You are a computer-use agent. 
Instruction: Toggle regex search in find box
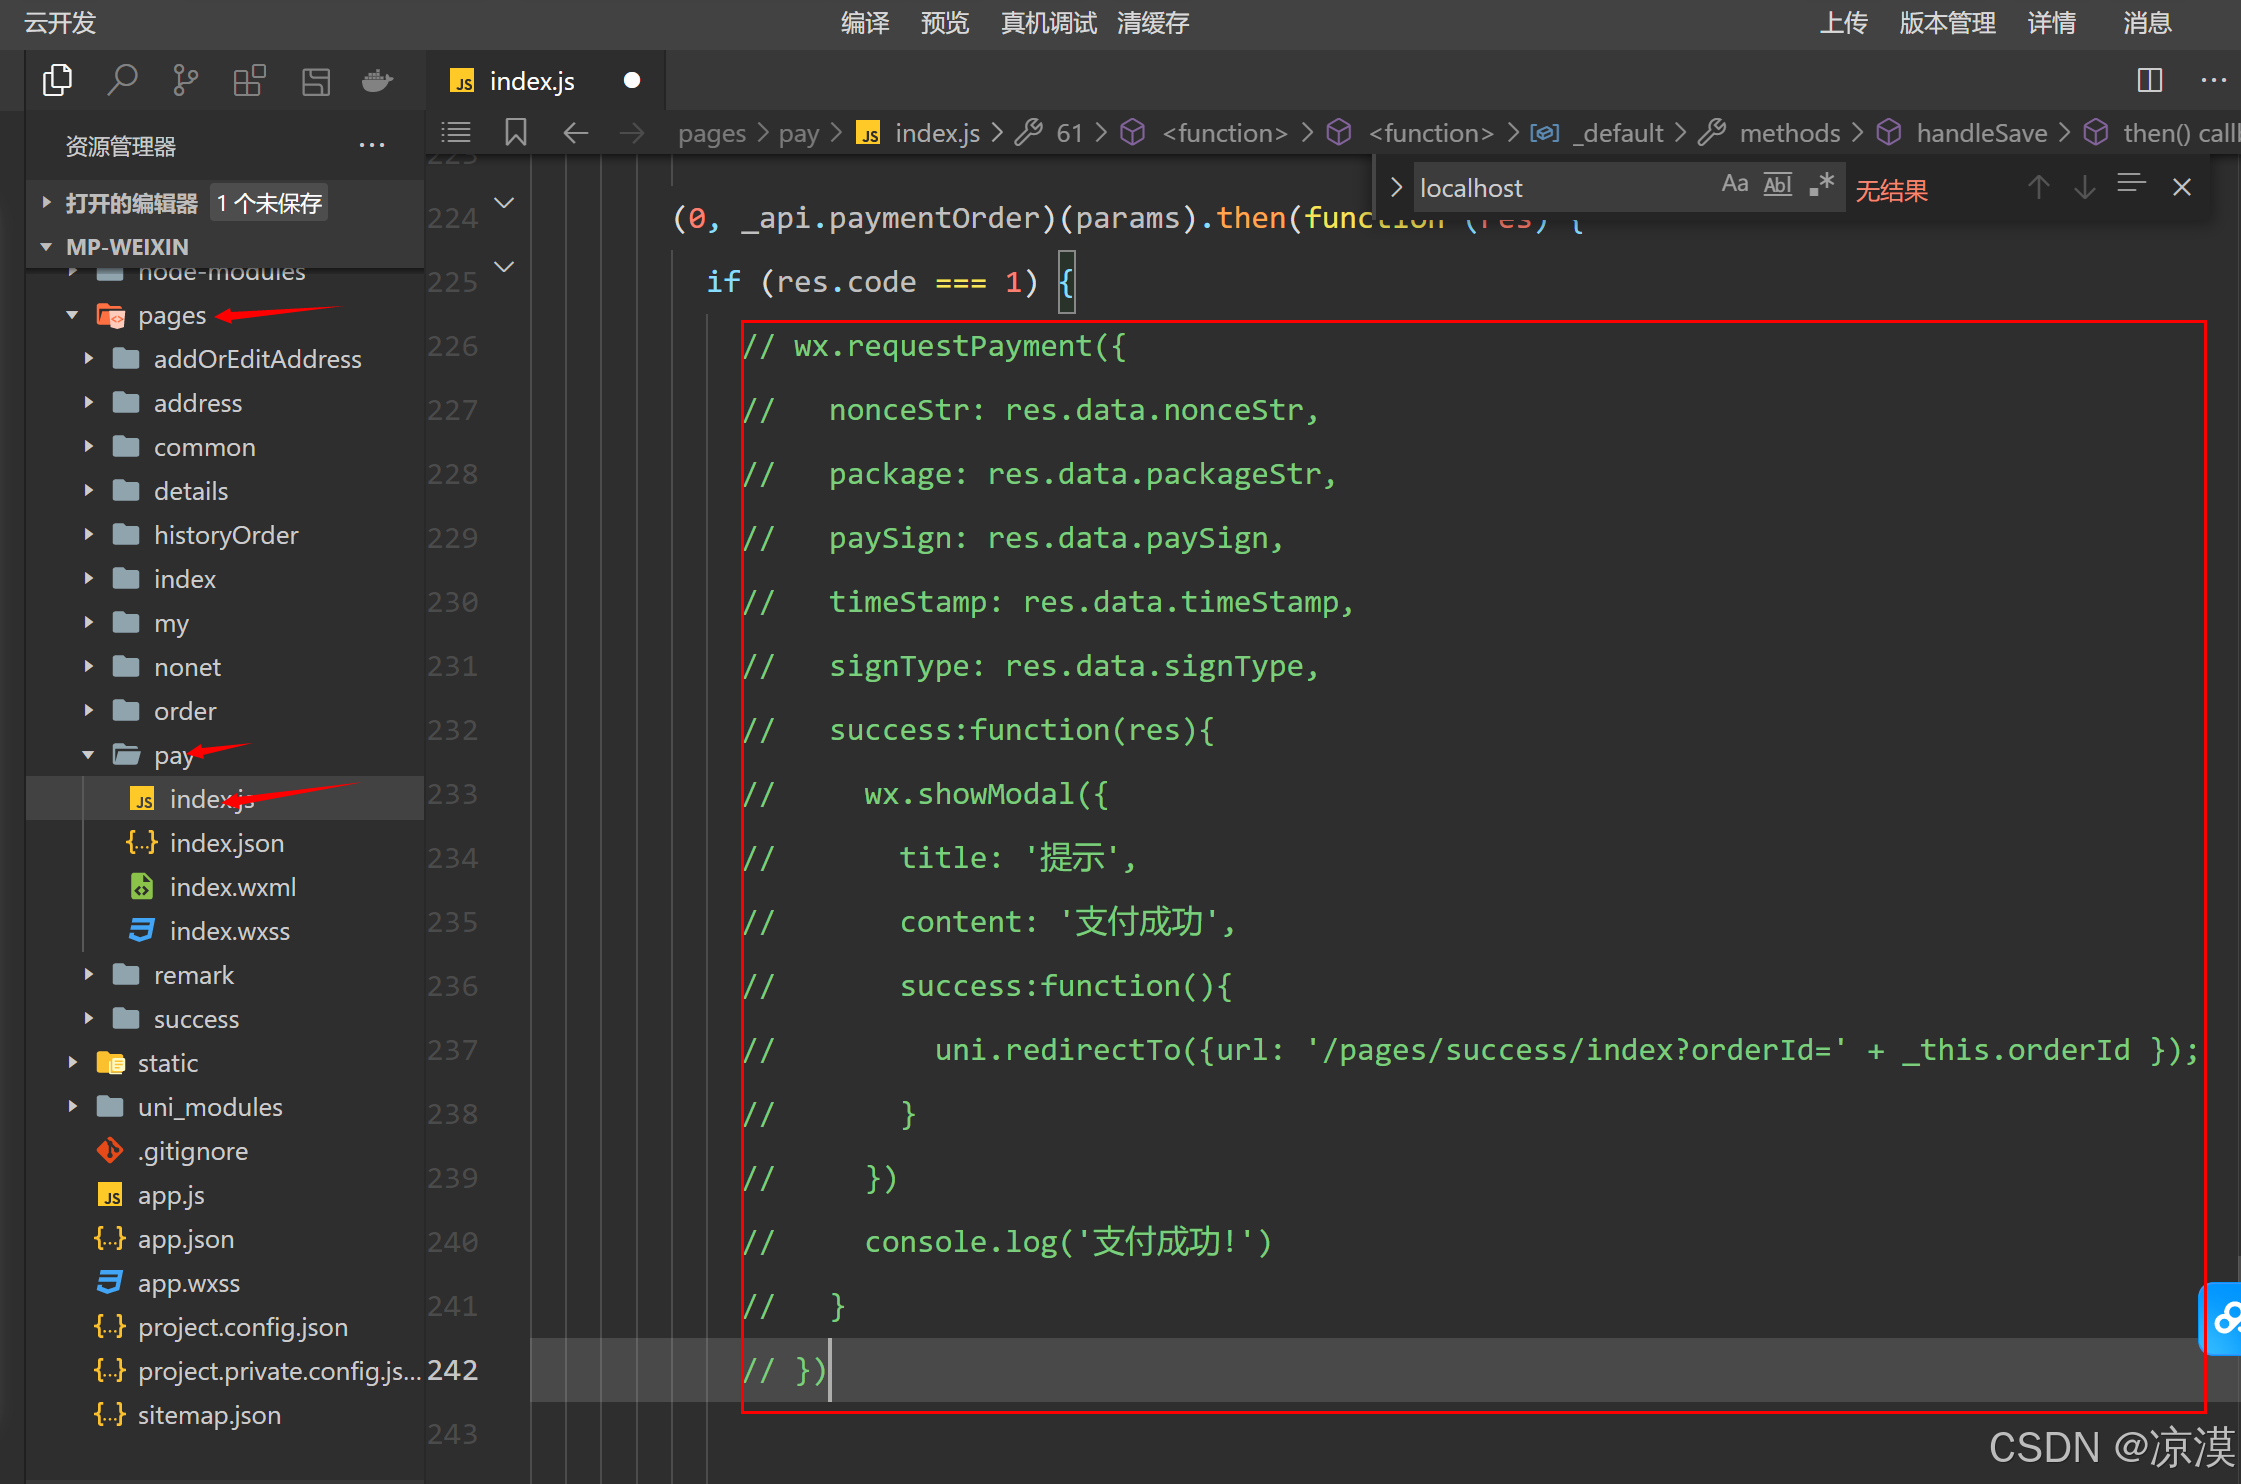(1821, 185)
